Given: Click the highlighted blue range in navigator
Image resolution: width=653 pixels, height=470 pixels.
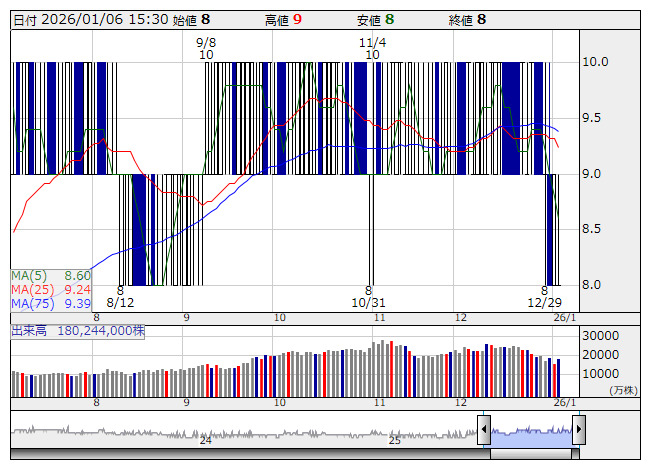Looking at the screenshot, I should [x=531, y=431].
